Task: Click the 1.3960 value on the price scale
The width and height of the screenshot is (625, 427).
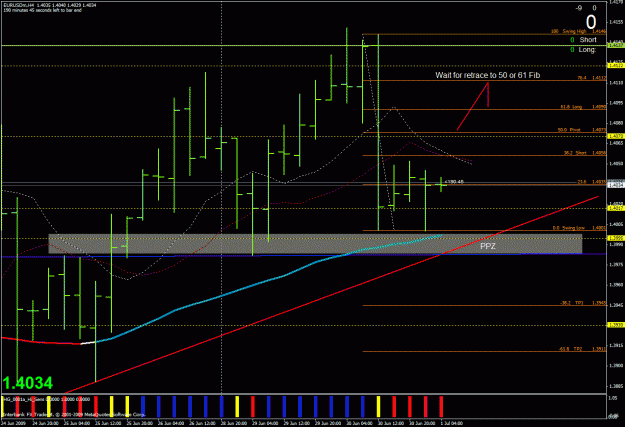Action: (x=616, y=285)
